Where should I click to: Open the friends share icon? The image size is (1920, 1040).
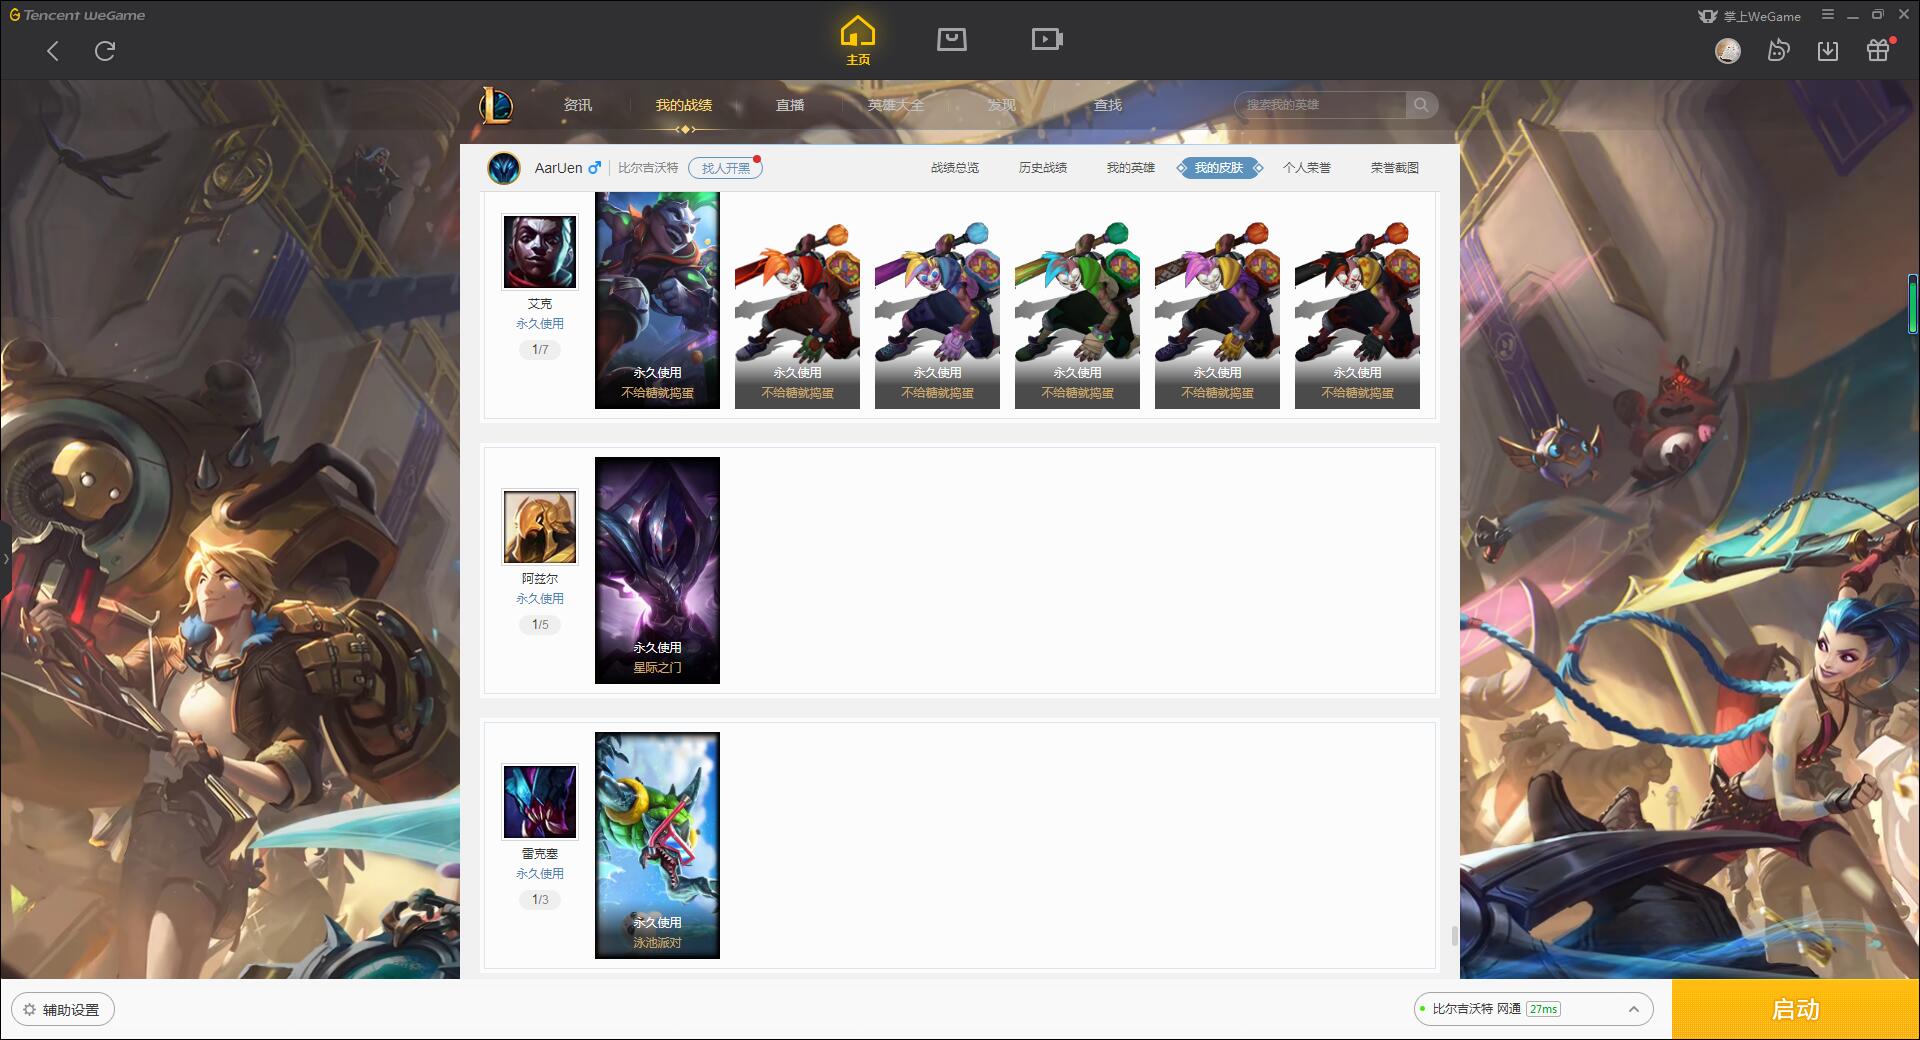pos(1778,51)
